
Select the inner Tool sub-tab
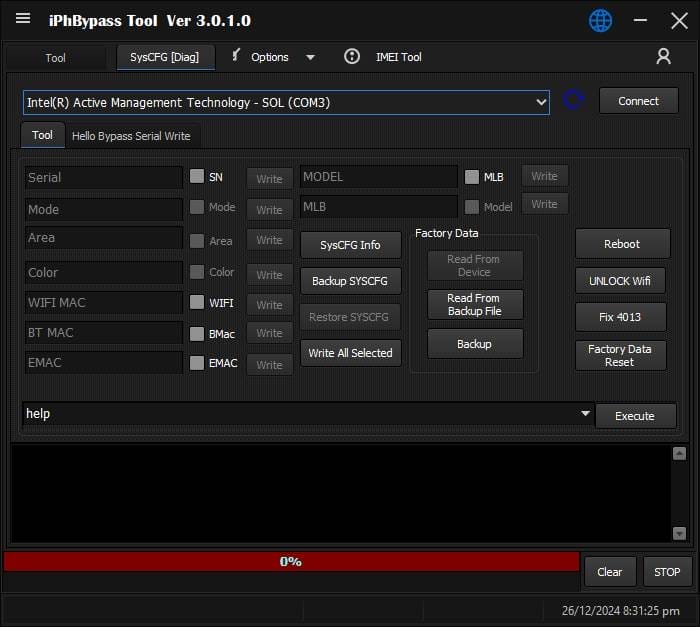(42, 135)
